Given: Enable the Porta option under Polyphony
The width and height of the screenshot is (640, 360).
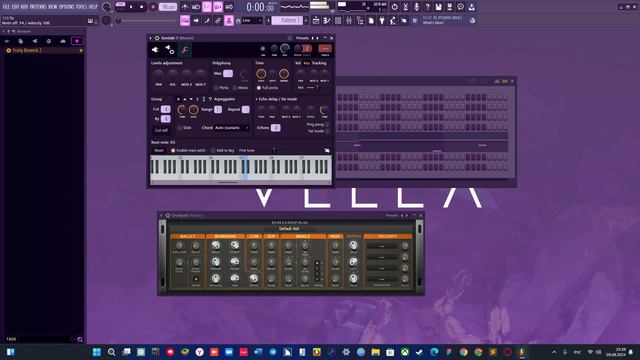Looking at the screenshot, I should pos(221,88).
